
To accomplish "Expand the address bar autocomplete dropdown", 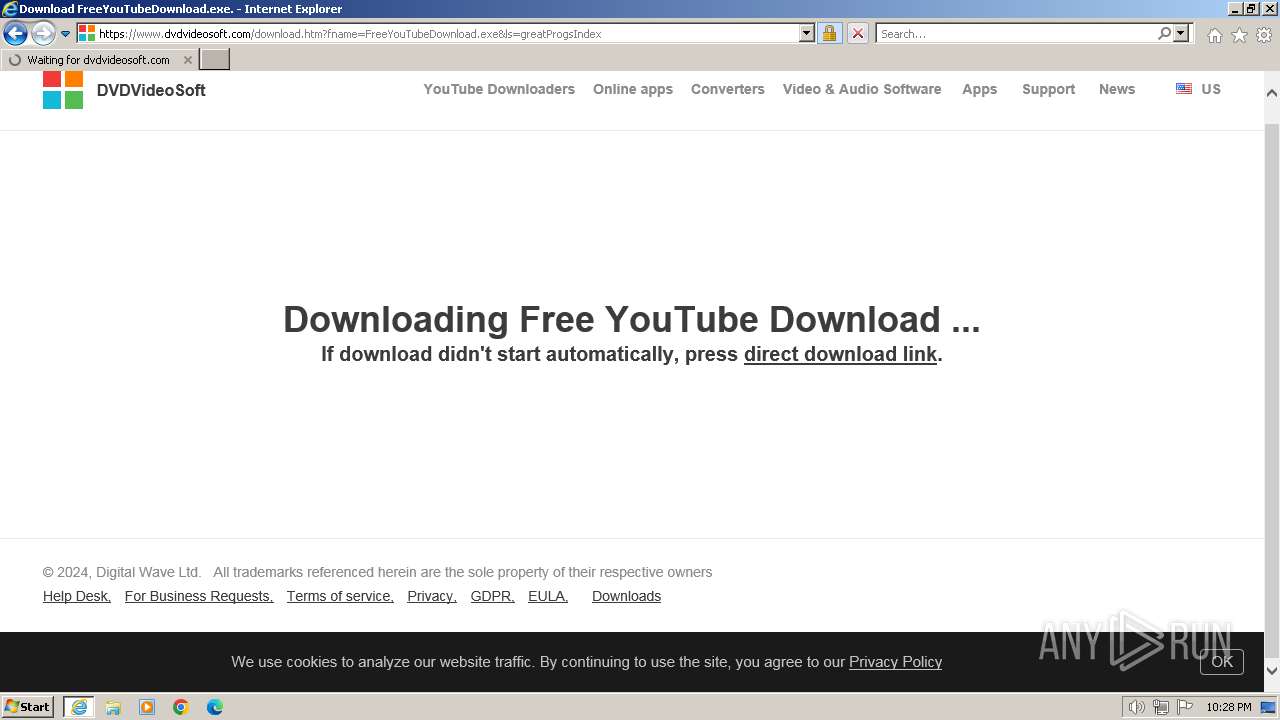I will pyautogui.click(x=807, y=33).
